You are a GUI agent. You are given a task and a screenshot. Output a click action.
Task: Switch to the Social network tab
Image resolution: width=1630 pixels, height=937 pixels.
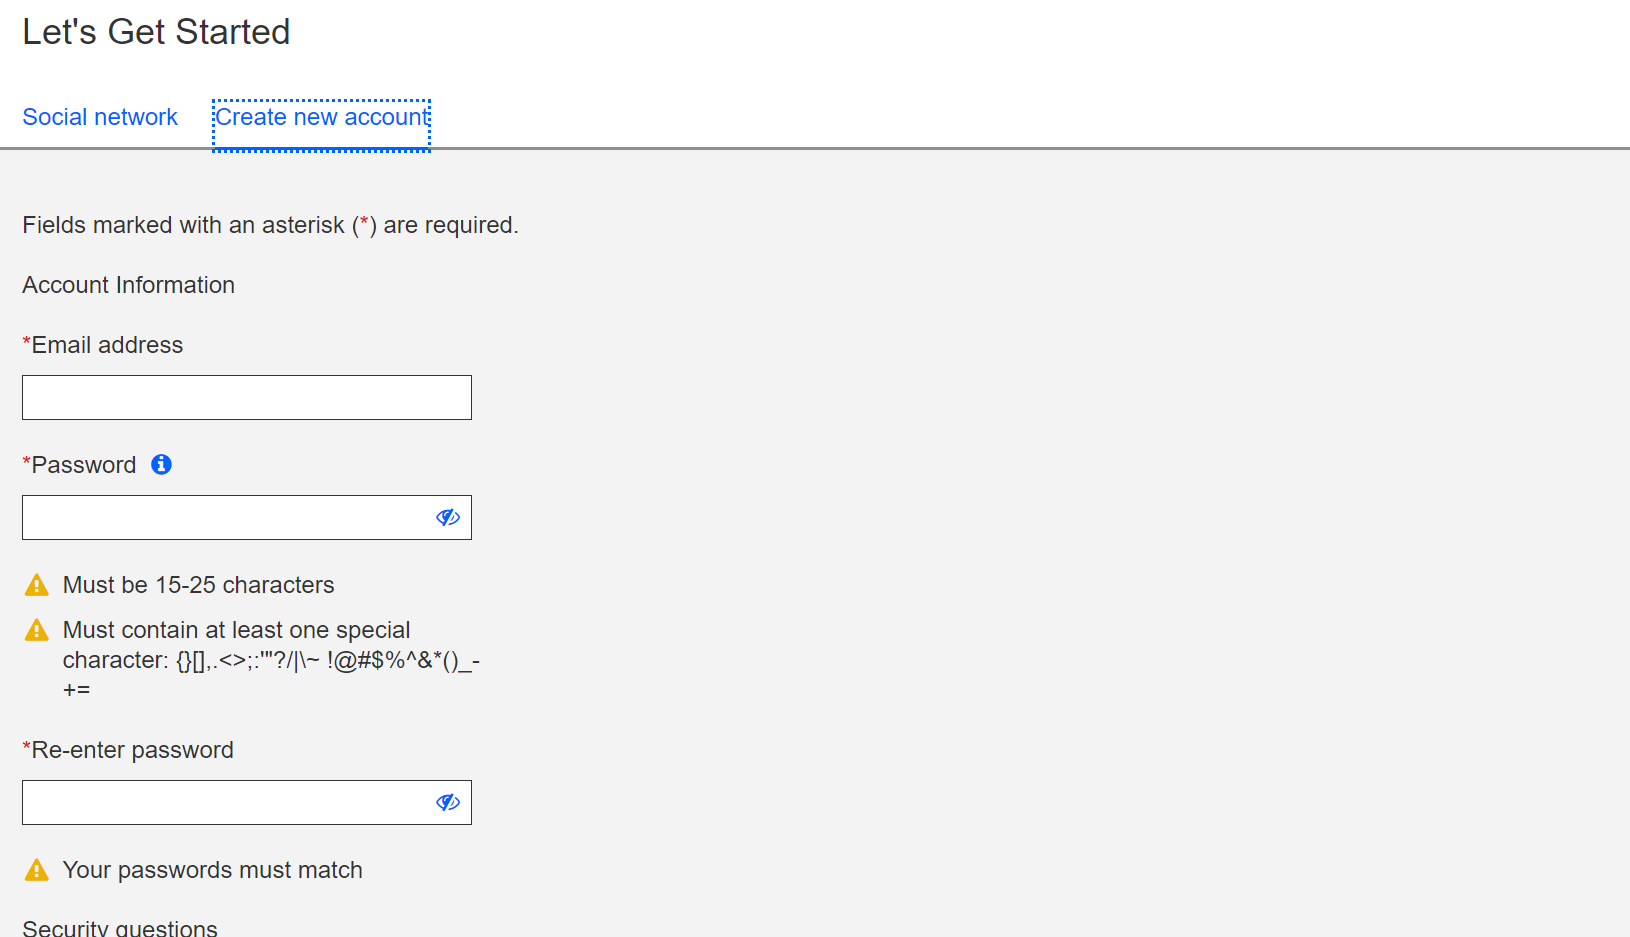tap(100, 117)
